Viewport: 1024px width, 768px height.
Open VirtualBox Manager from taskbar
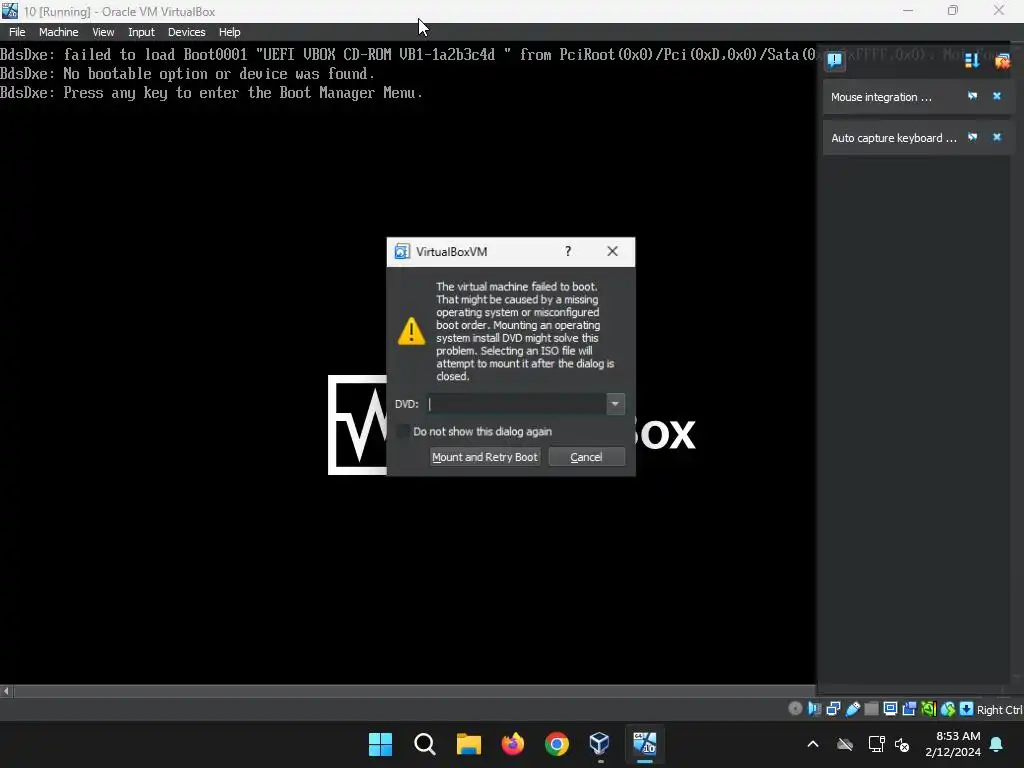tap(600, 744)
